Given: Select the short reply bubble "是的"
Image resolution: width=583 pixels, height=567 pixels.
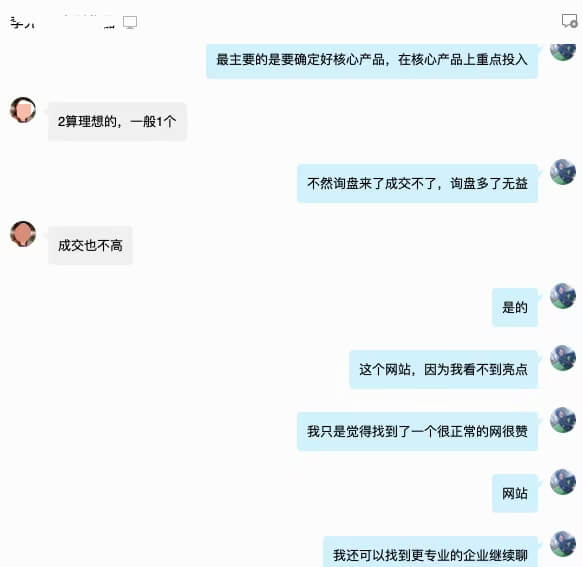Looking at the screenshot, I should click(515, 307).
